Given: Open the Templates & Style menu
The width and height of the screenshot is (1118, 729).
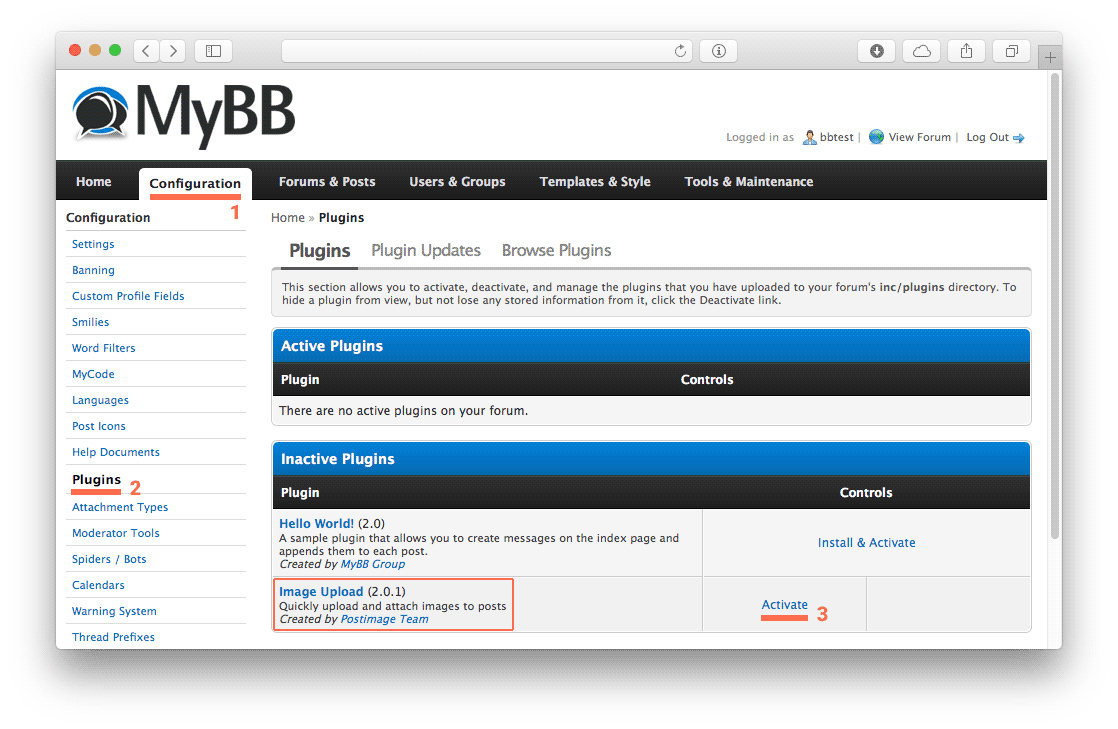Looking at the screenshot, I should [594, 181].
